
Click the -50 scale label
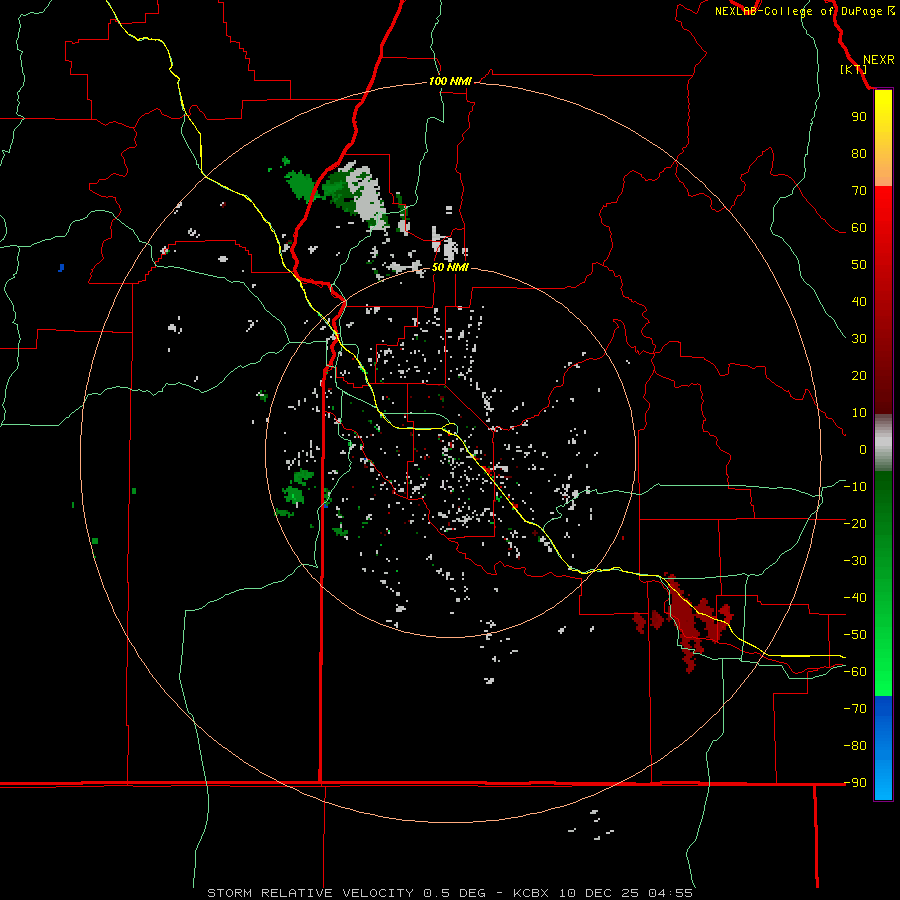pyautogui.click(x=855, y=635)
